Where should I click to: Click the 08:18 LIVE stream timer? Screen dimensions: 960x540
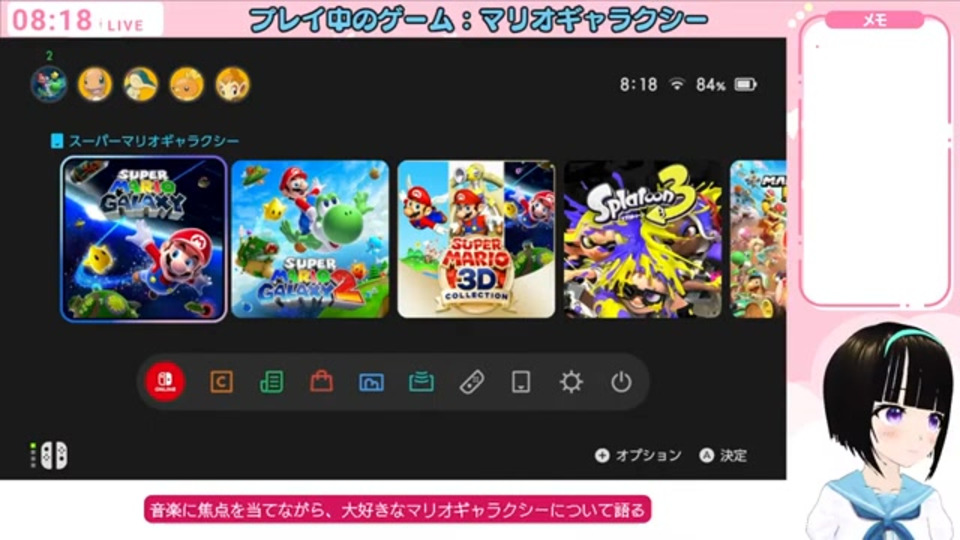[x=78, y=21]
